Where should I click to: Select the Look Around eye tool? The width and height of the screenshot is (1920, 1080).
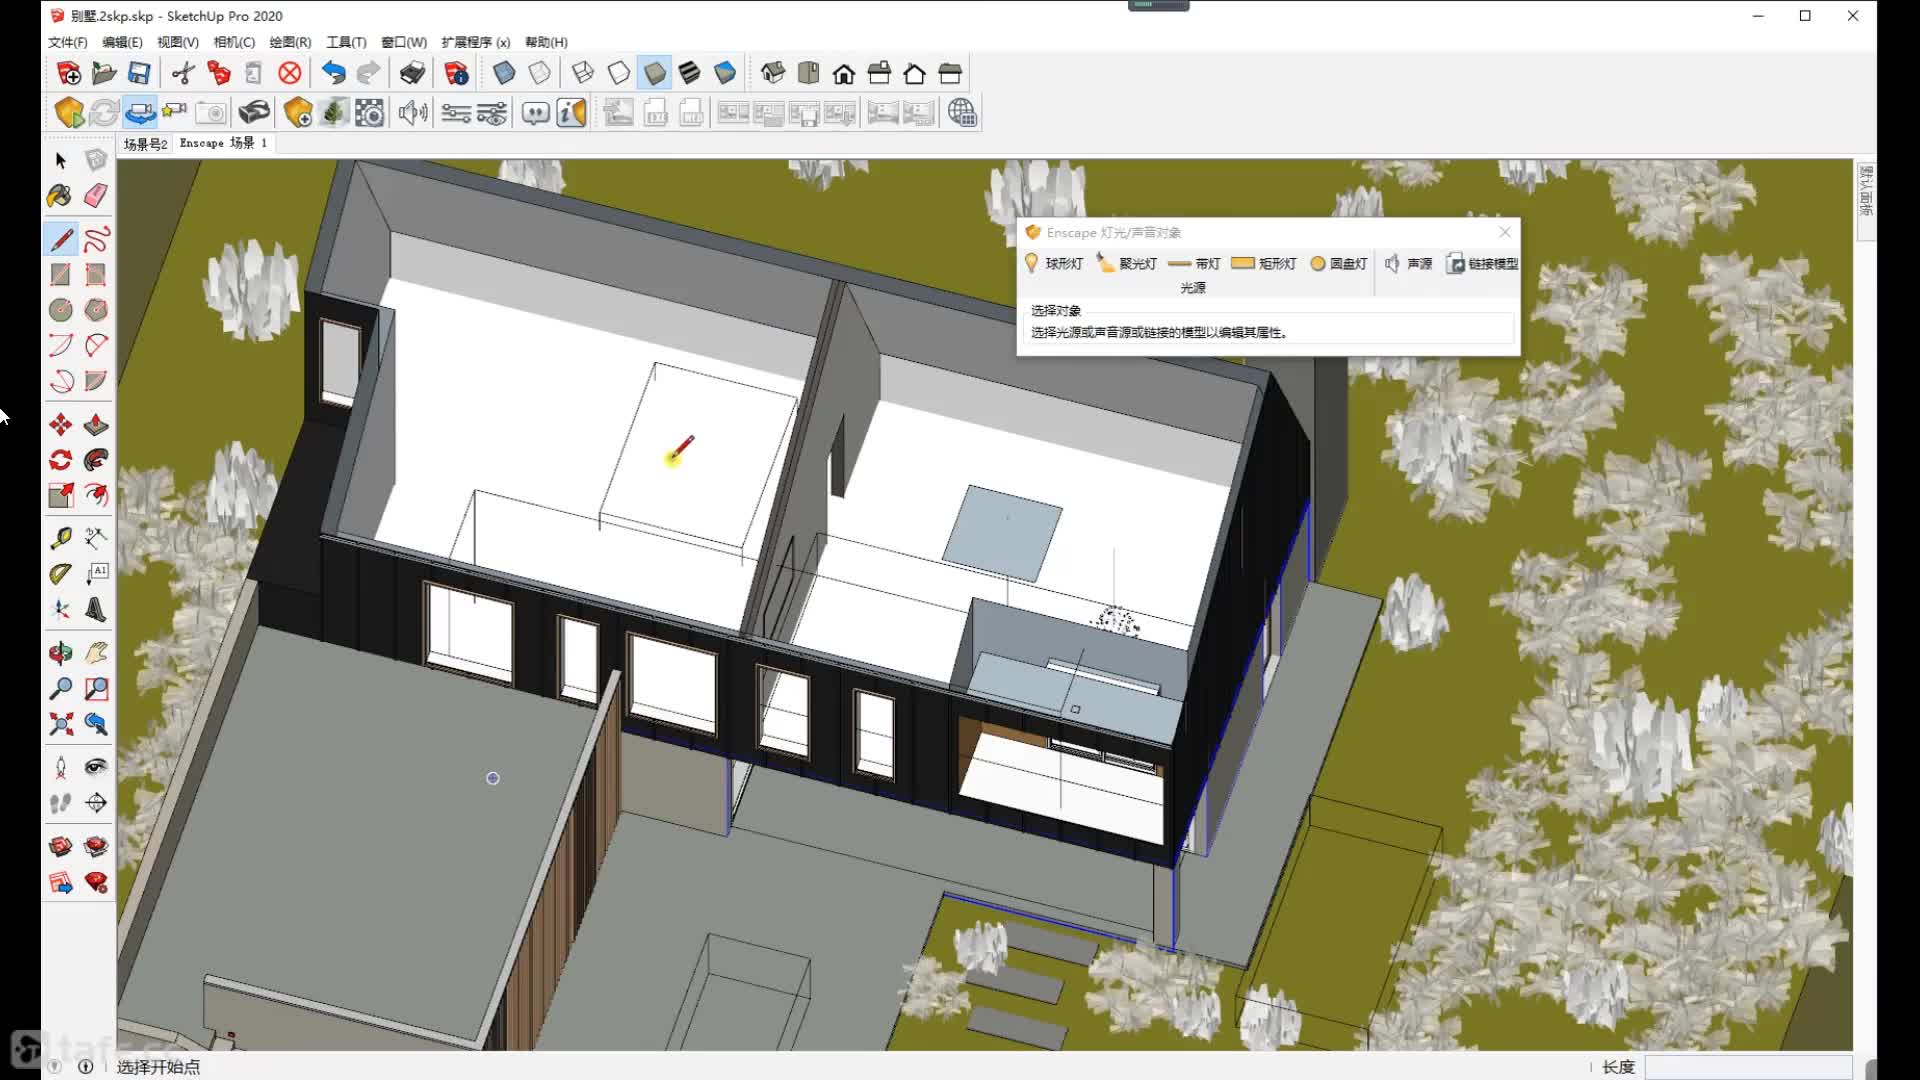[96, 767]
